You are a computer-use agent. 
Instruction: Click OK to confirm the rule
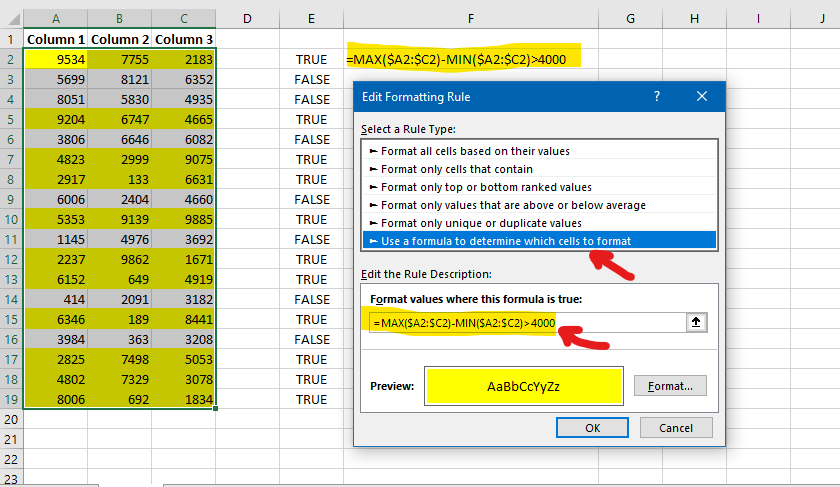coord(592,428)
